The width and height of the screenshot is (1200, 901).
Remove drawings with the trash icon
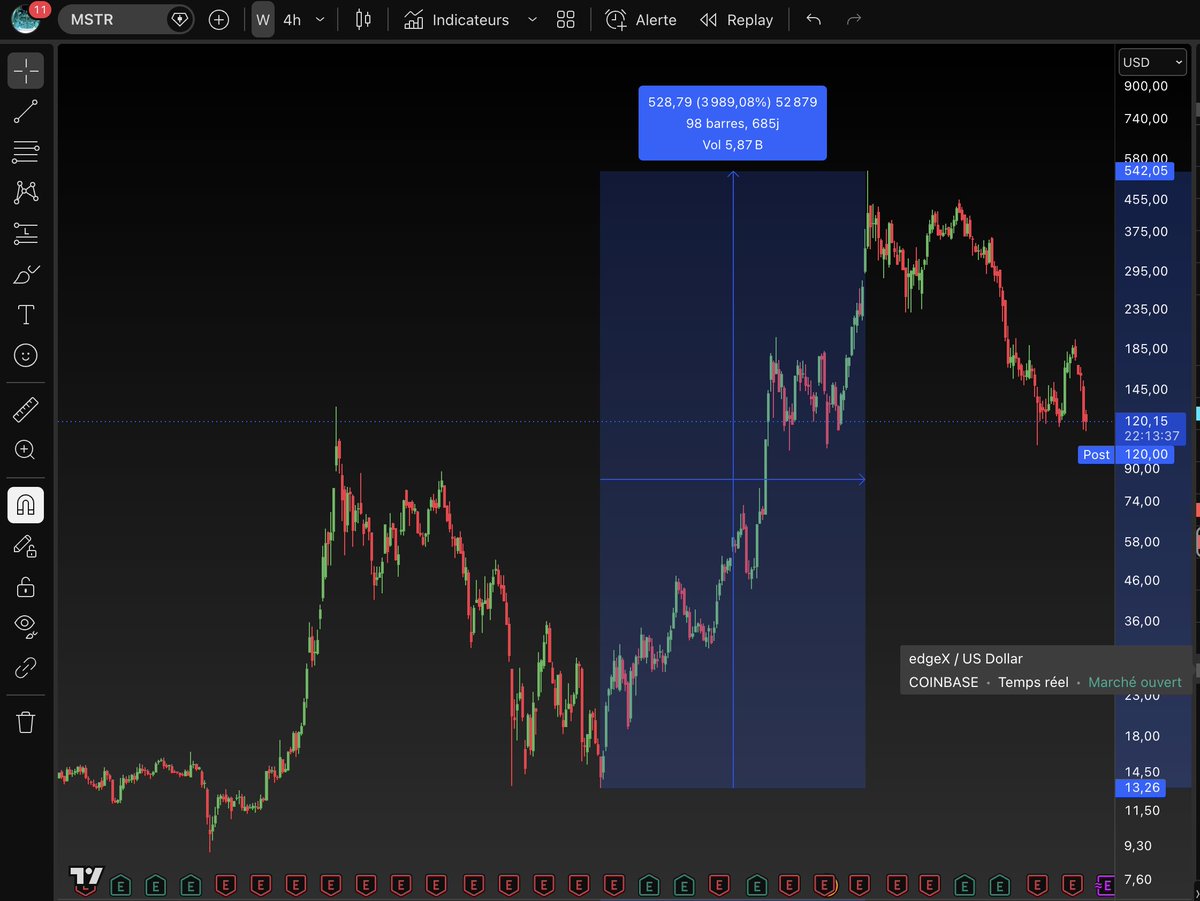[26, 722]
